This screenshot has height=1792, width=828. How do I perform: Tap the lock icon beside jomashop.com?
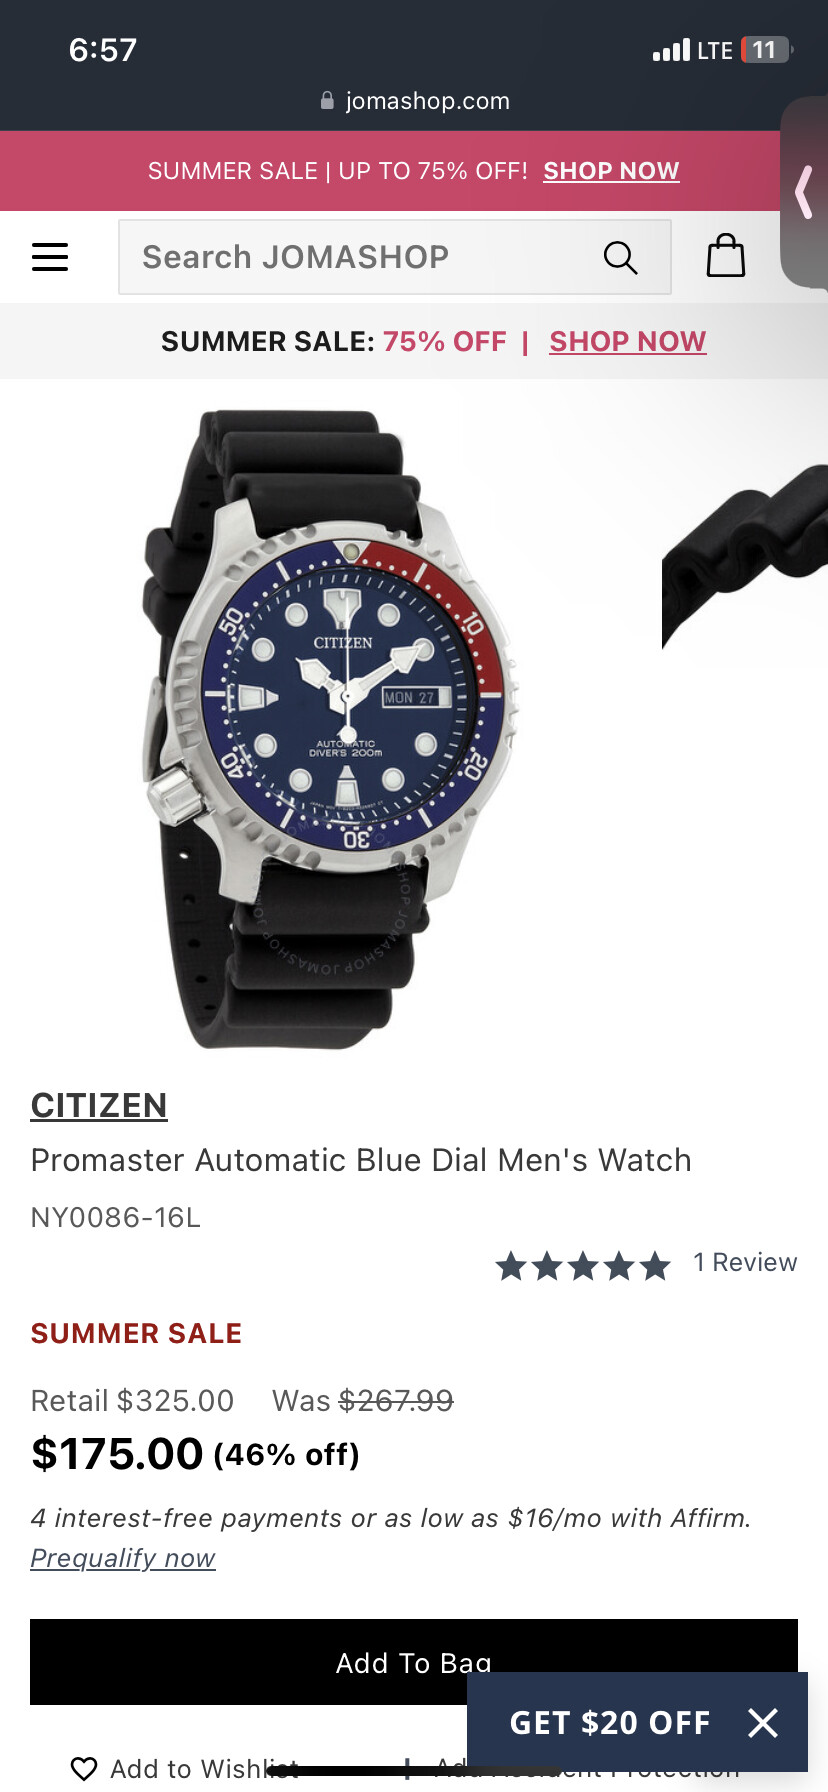click(327, 101)
